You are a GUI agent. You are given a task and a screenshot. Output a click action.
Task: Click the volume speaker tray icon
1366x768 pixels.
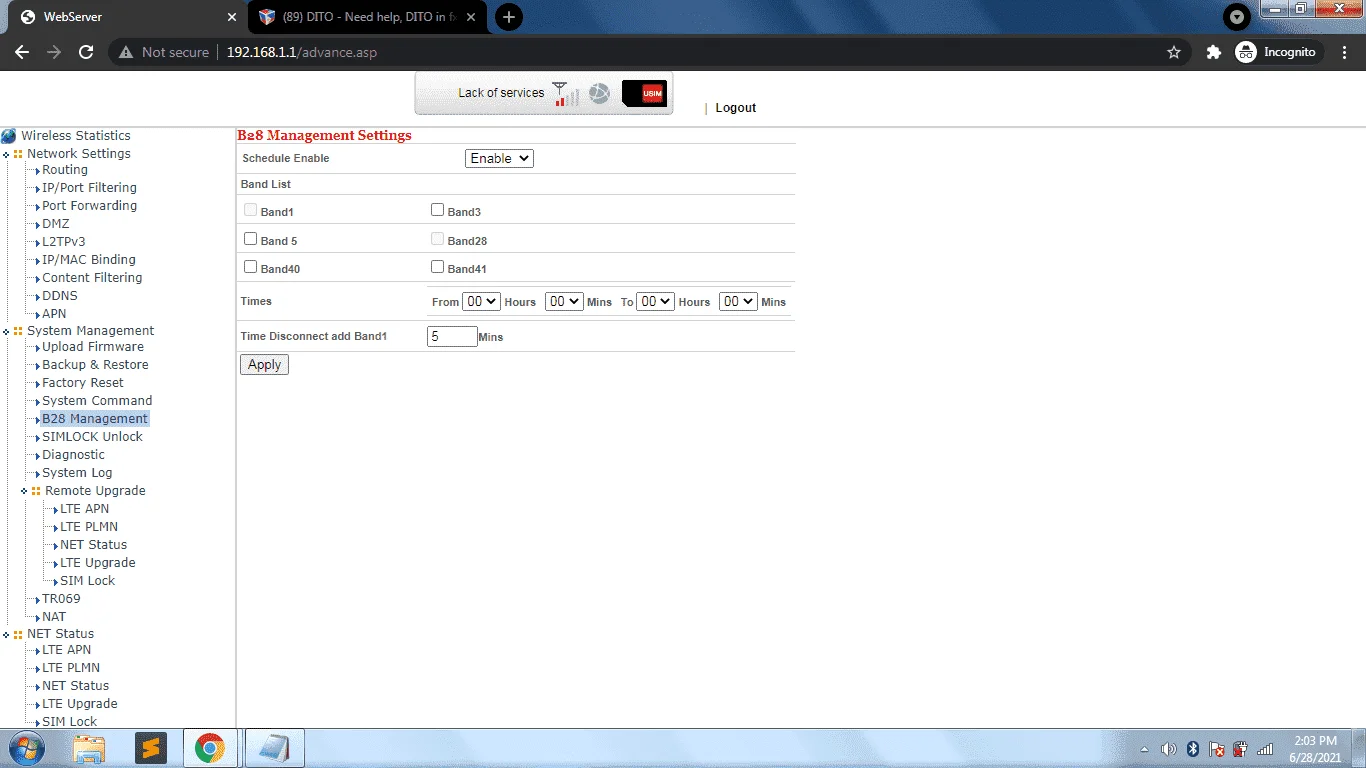pyautogui.click(x=1168, y=749)
